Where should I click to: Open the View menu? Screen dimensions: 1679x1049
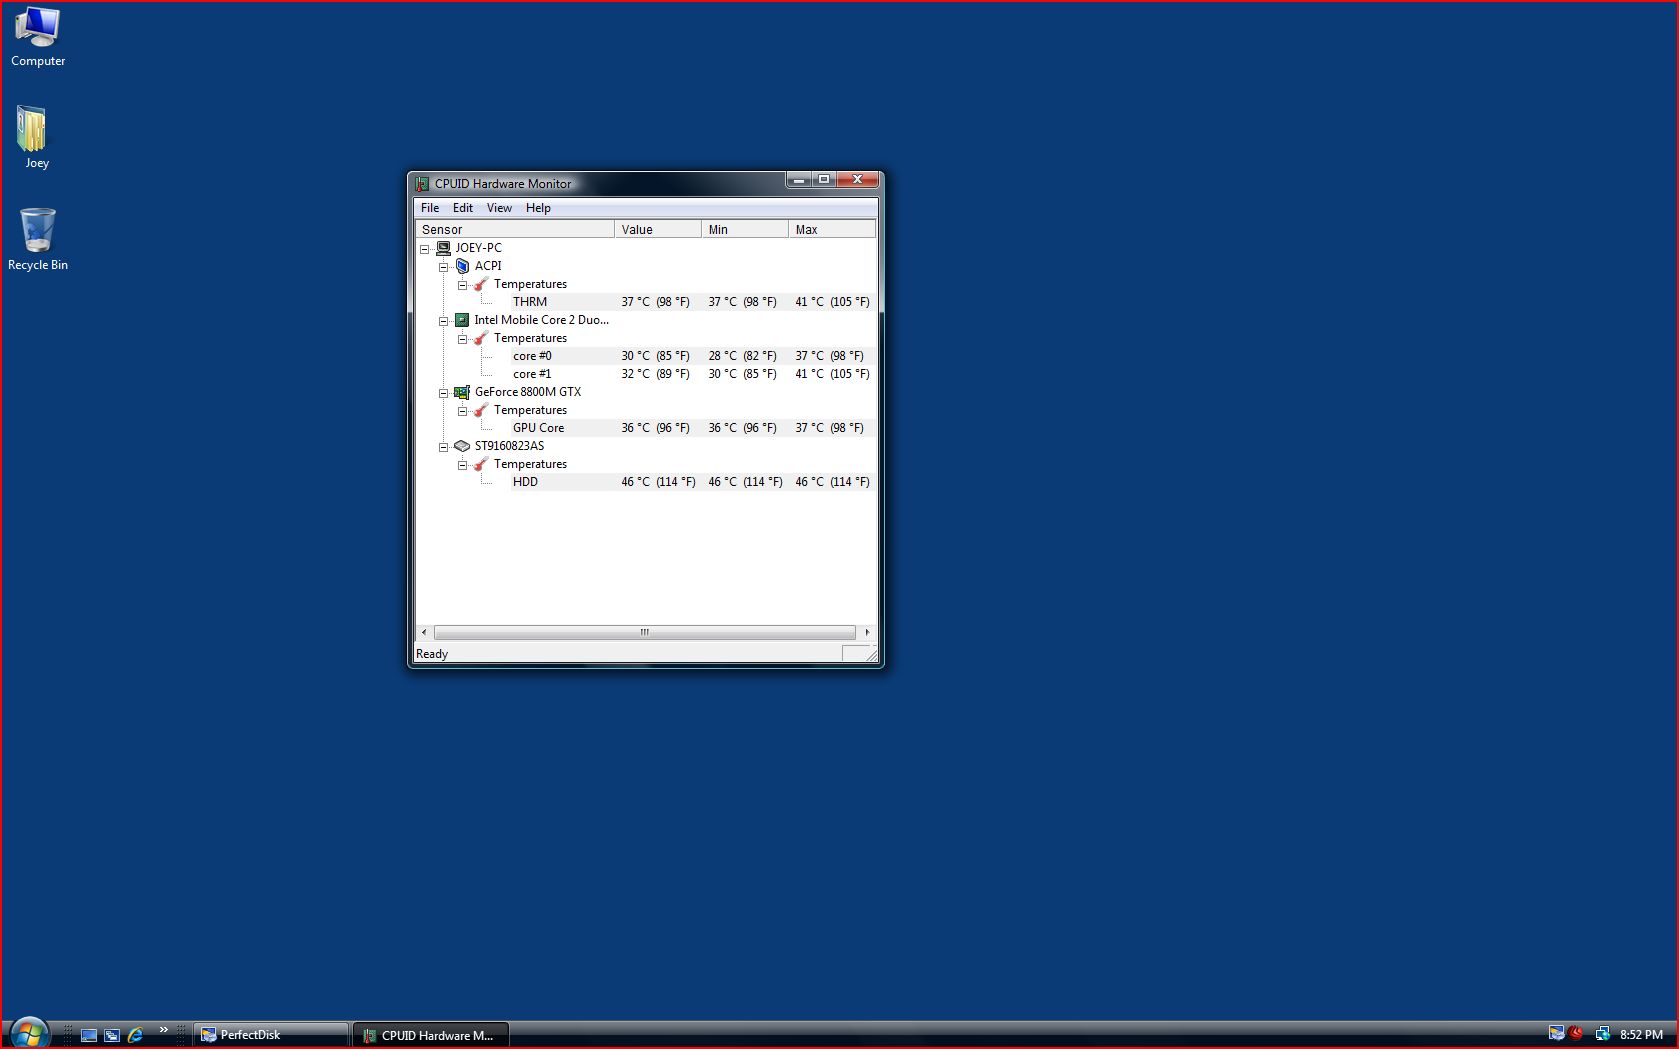click(499, 208)
